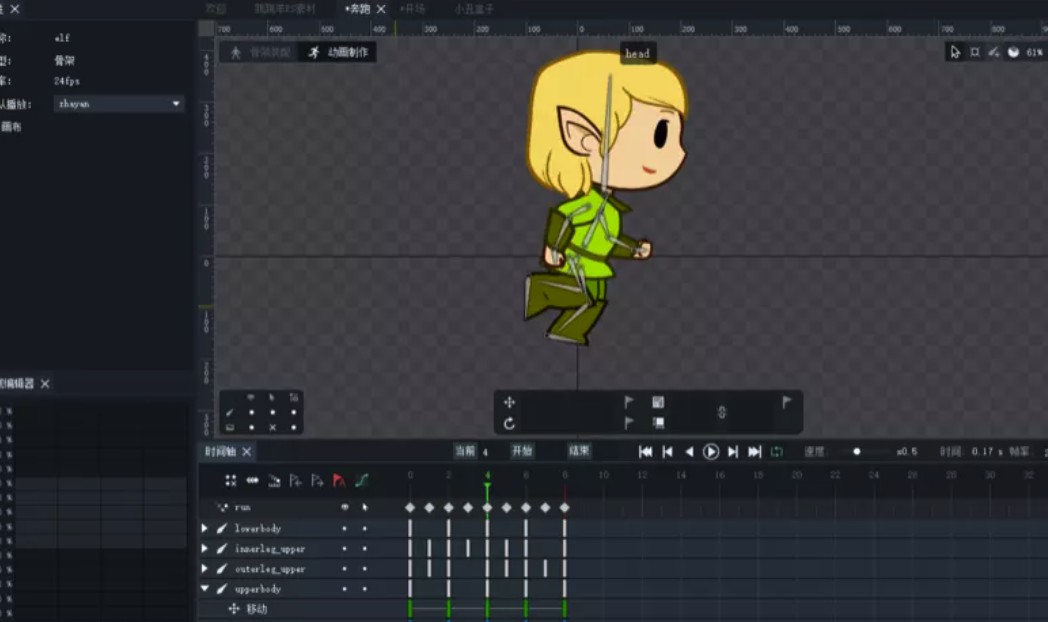
Task: Select the bone creation tool in canvas toolbar
Action: (994, 52)
